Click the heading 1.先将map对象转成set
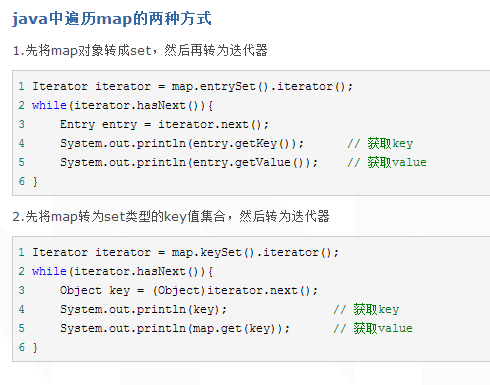Image resolution: width=490 pixels, height=385 pixels. 140,50
